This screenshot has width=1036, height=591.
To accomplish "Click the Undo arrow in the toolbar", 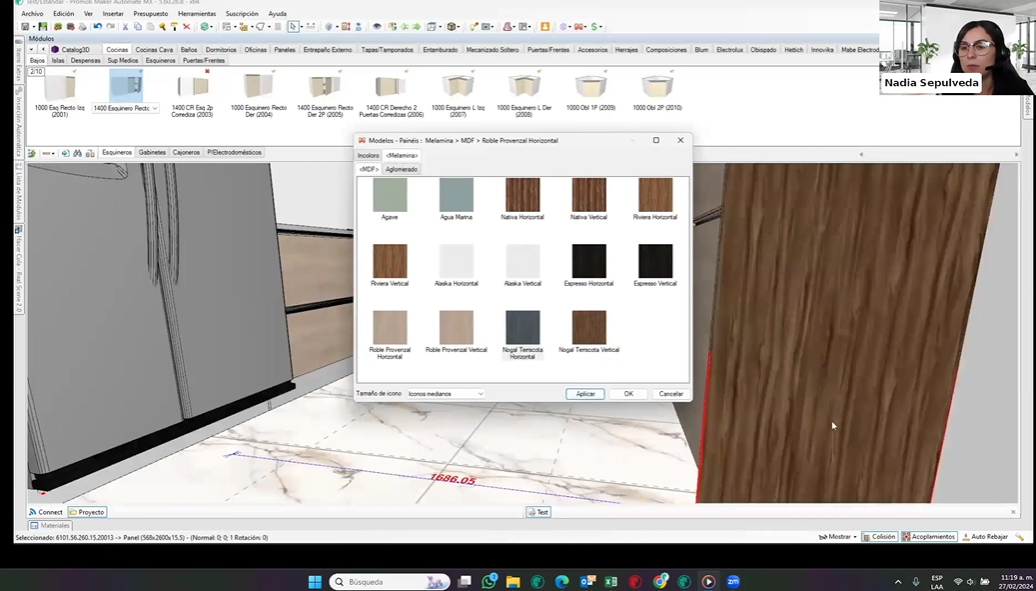I will (98, 27).
